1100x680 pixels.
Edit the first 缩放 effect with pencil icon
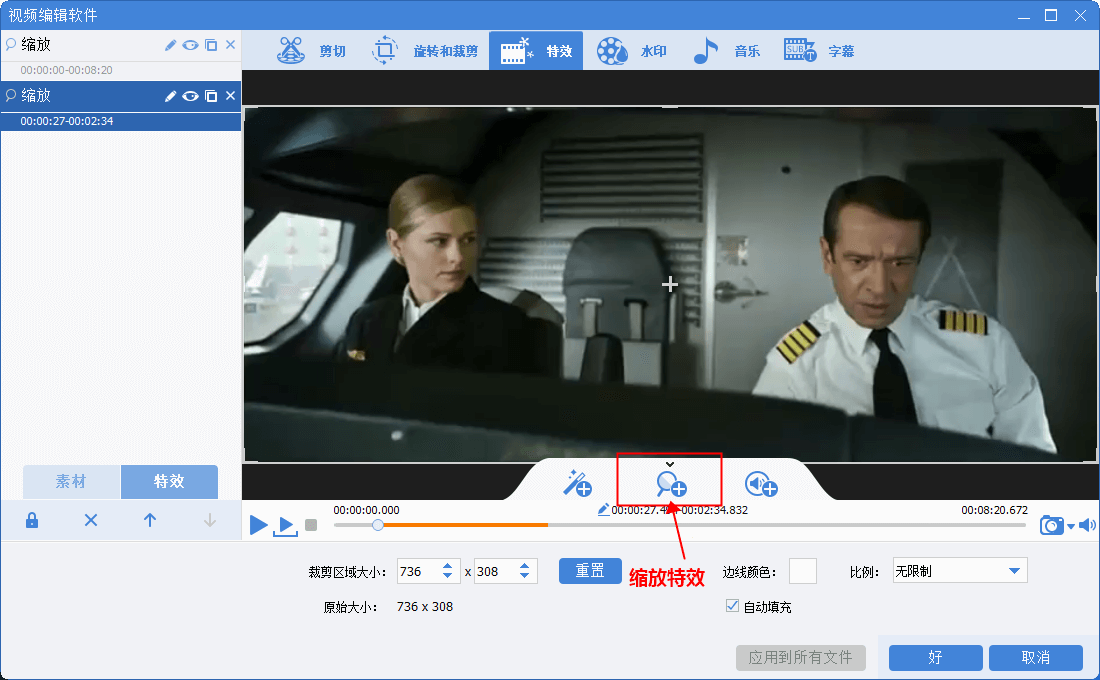(170, 45)
